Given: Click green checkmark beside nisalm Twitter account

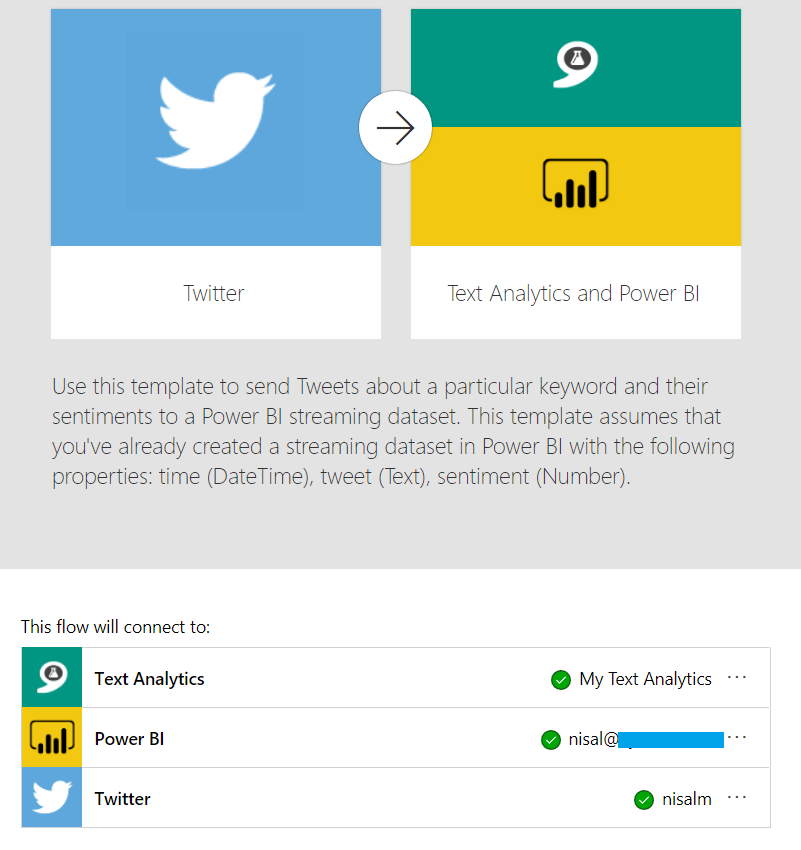Looking at the screenshot, I should coord(644,800).
